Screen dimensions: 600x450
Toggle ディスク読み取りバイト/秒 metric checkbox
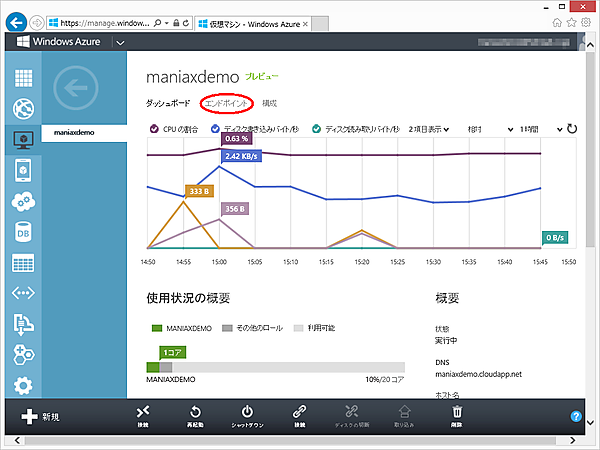pos(317,129)
